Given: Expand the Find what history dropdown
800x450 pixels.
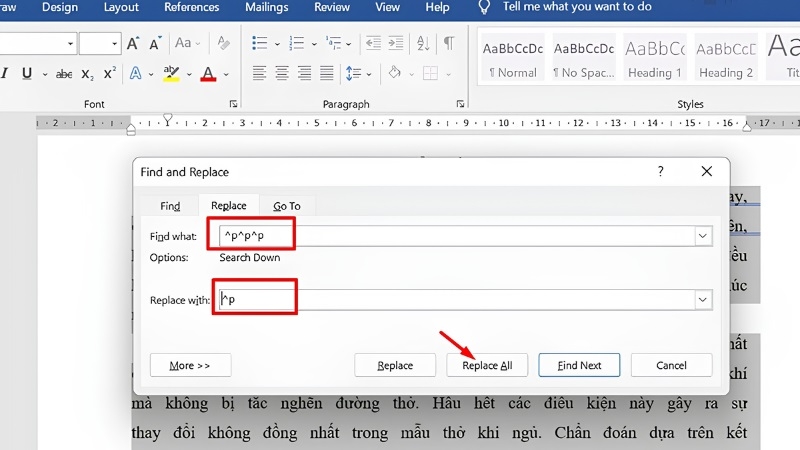Looking at the screenshot, I should coord(703,236).
